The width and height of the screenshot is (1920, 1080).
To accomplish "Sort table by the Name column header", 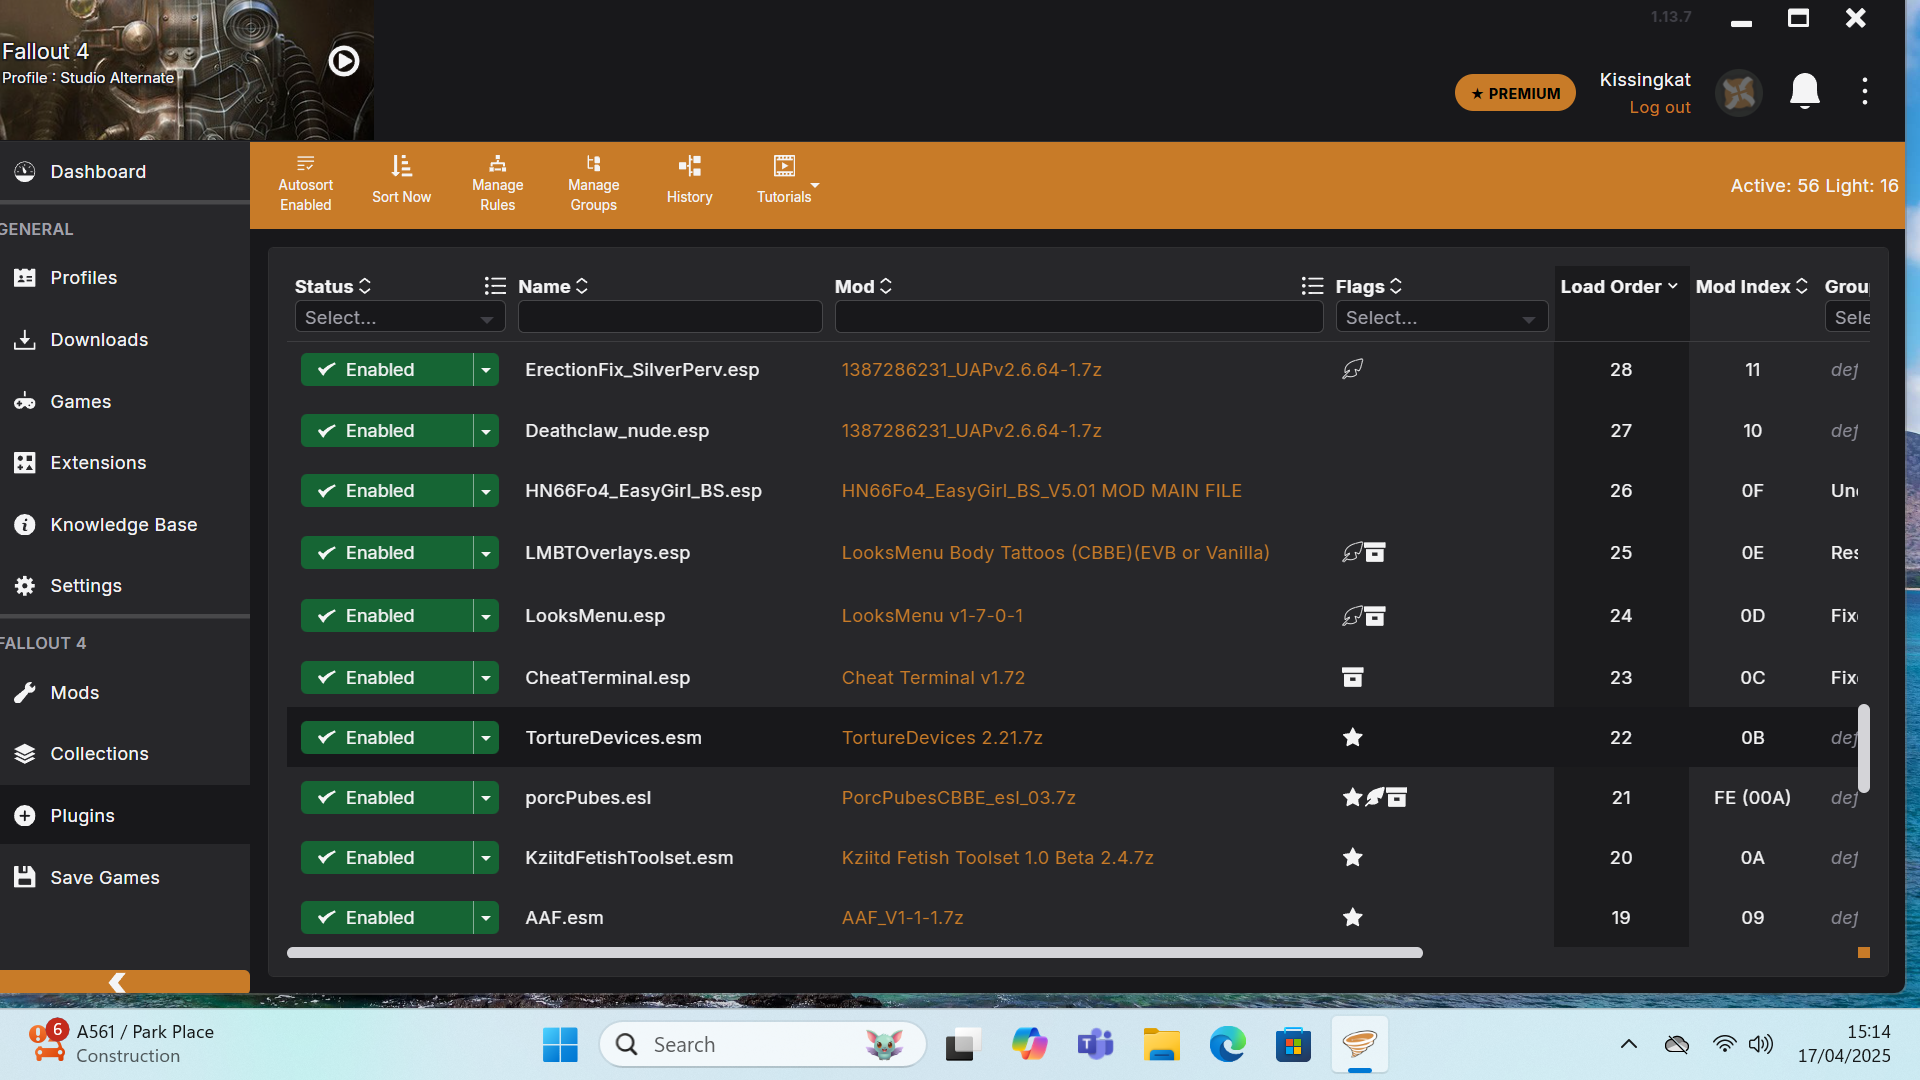I will [x=553, y=287].
